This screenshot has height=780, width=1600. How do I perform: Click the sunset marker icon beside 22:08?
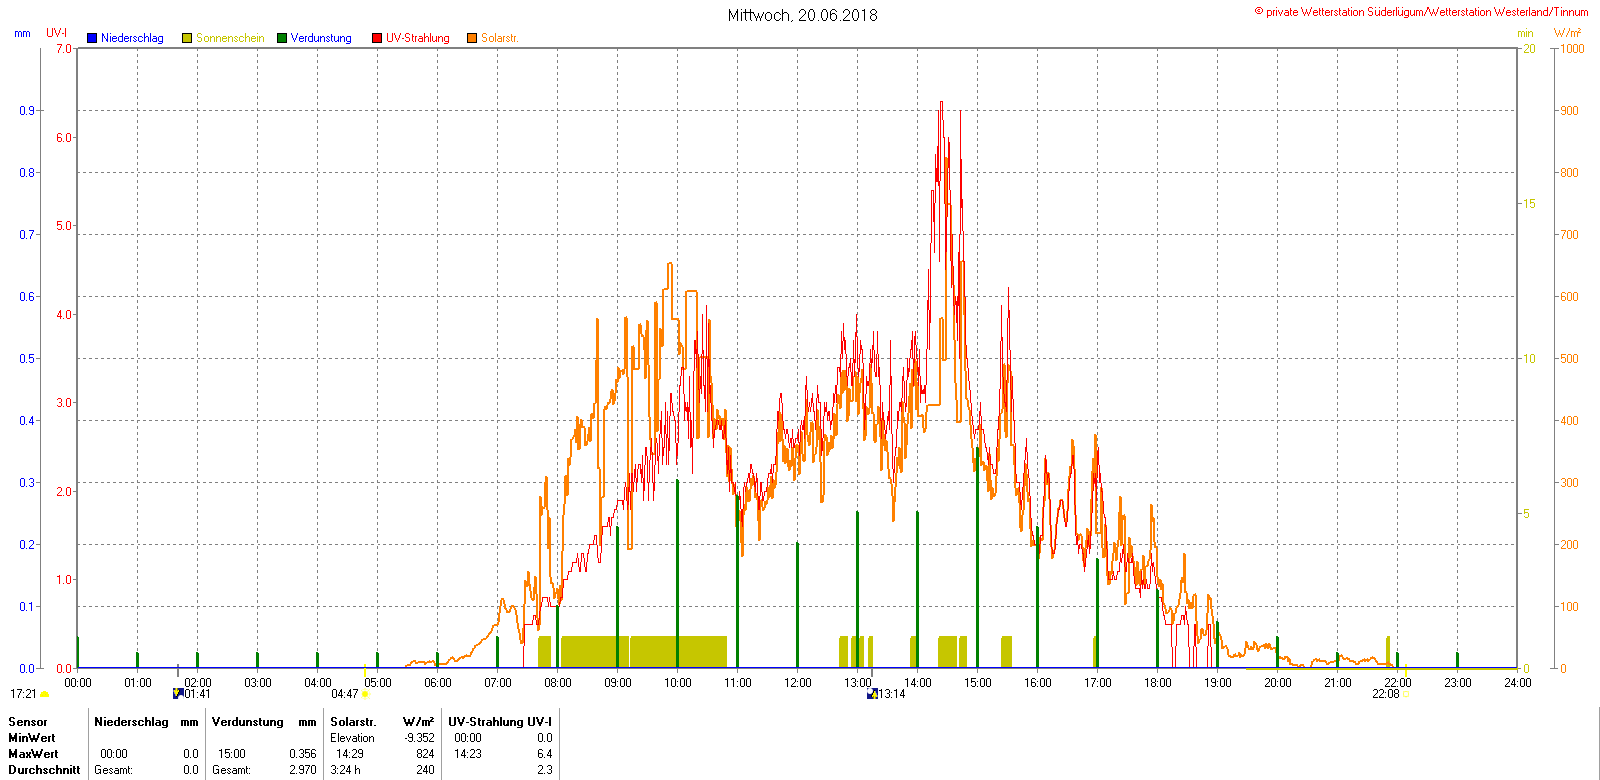pos(1406,694)
